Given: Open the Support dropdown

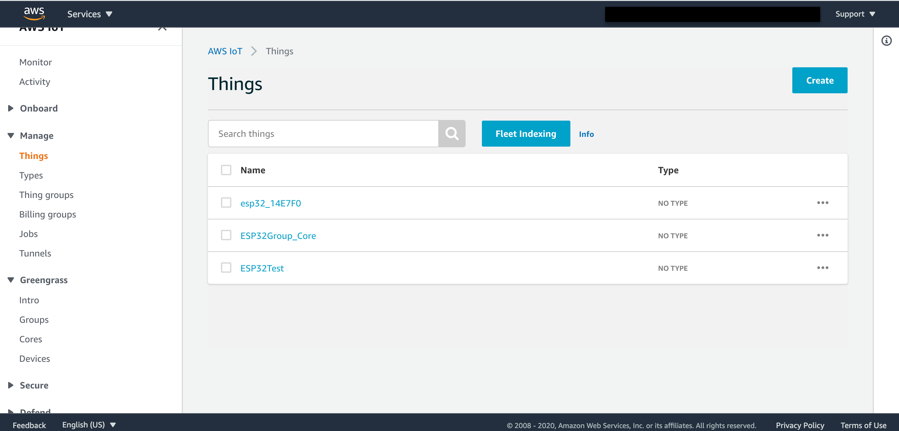Looking at the screenshot, I should 855,14.
